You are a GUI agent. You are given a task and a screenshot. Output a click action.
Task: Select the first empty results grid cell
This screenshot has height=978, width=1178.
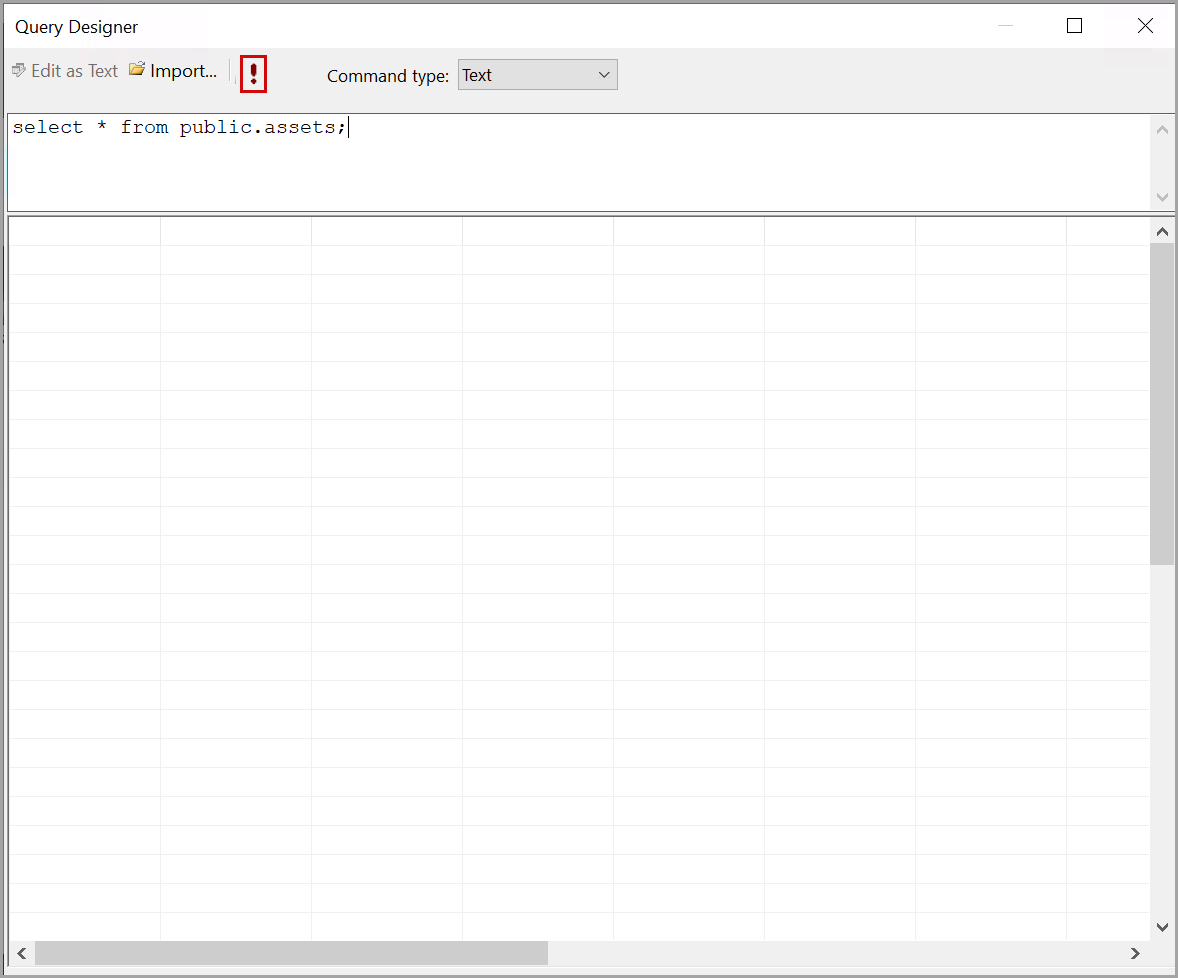(85, 231)
